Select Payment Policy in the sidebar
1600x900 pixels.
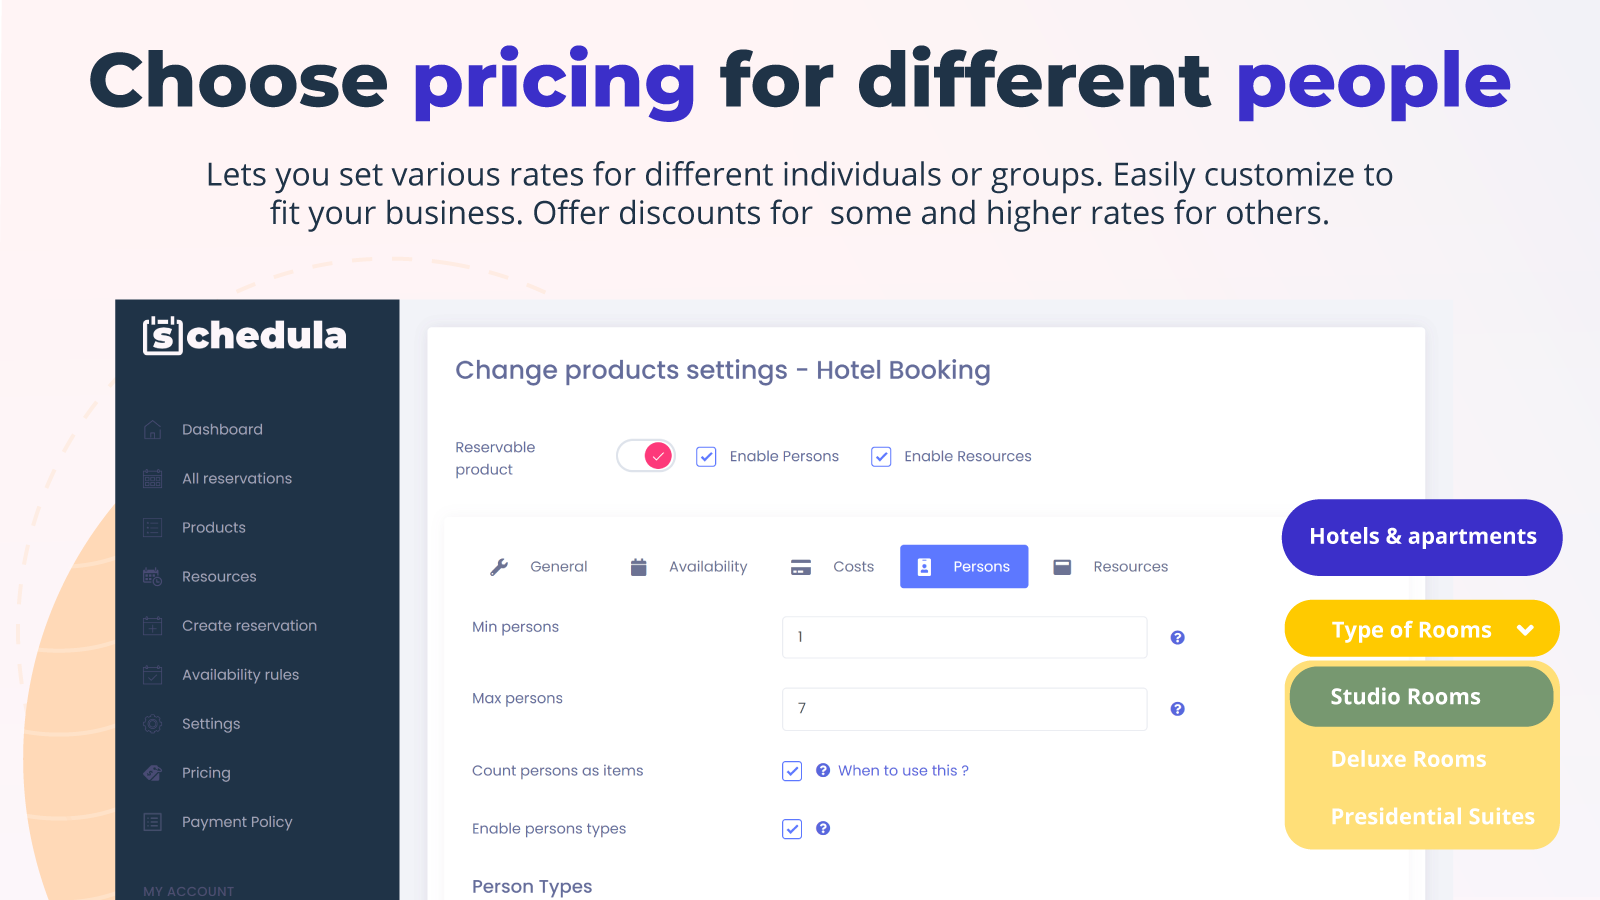click(236, 821)
